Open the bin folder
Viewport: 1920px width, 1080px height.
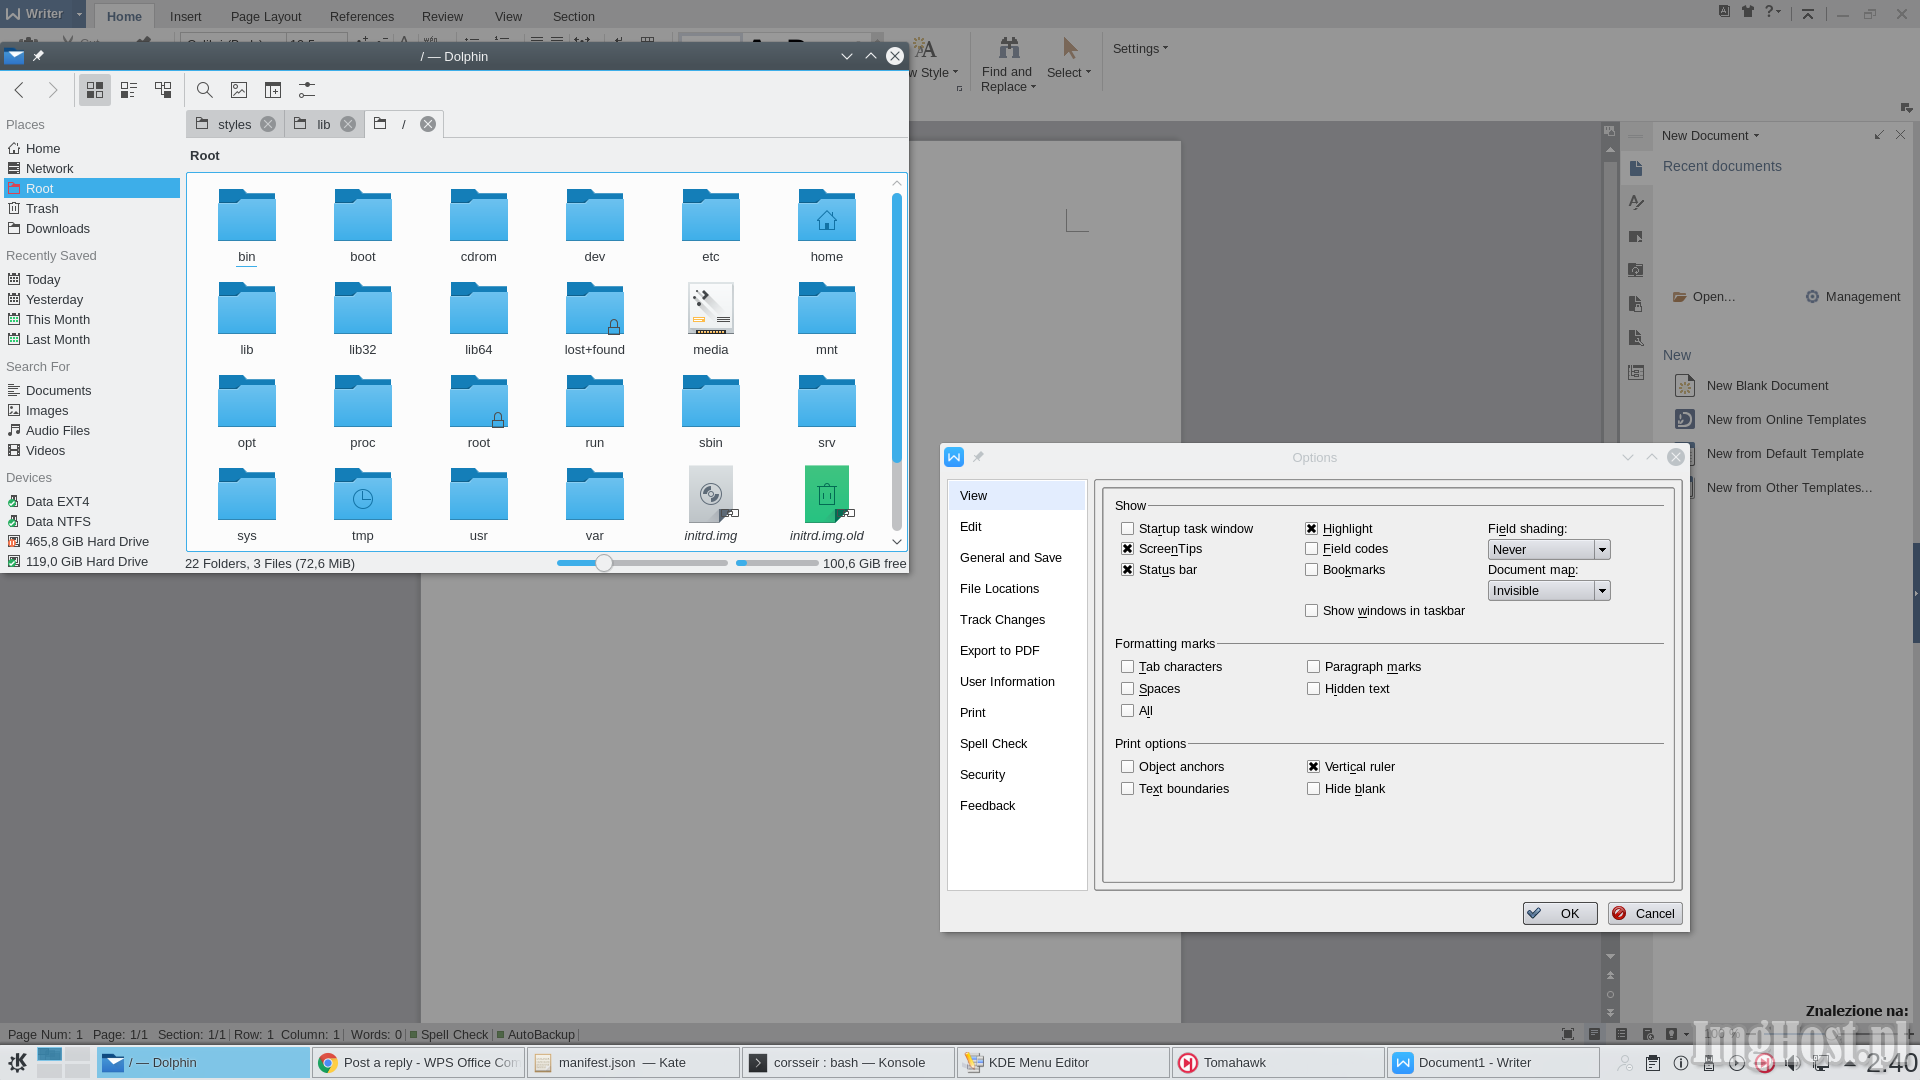click(247, 226)
